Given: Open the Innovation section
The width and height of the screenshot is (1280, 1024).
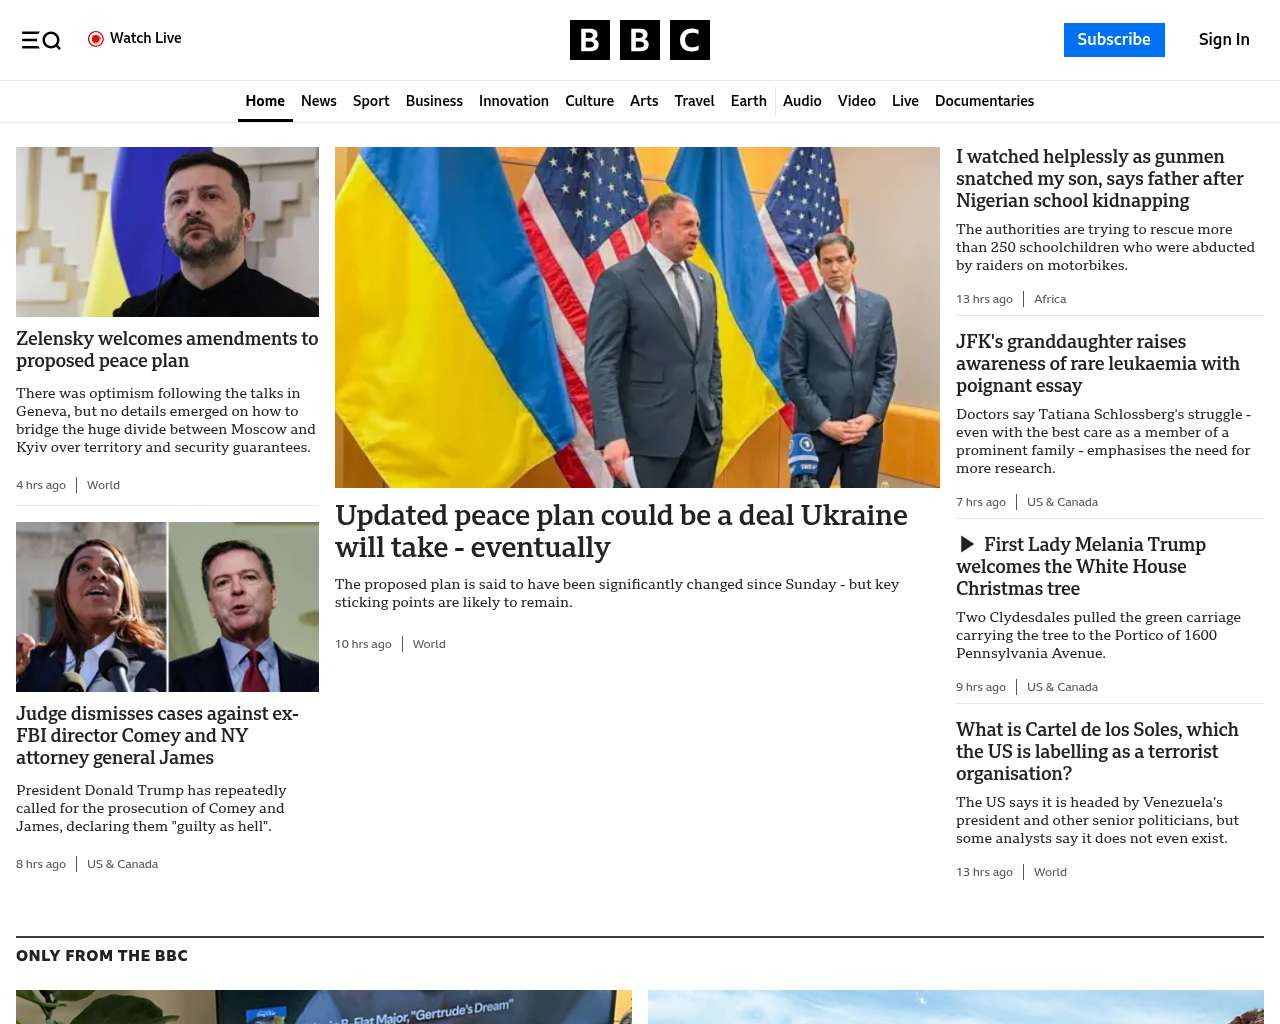Looking at the screenshot, I should pos(514,101).
